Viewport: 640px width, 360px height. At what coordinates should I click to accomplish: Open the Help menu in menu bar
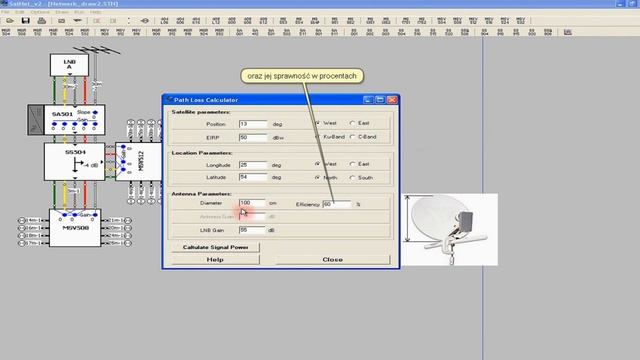[x=95, y=12]
